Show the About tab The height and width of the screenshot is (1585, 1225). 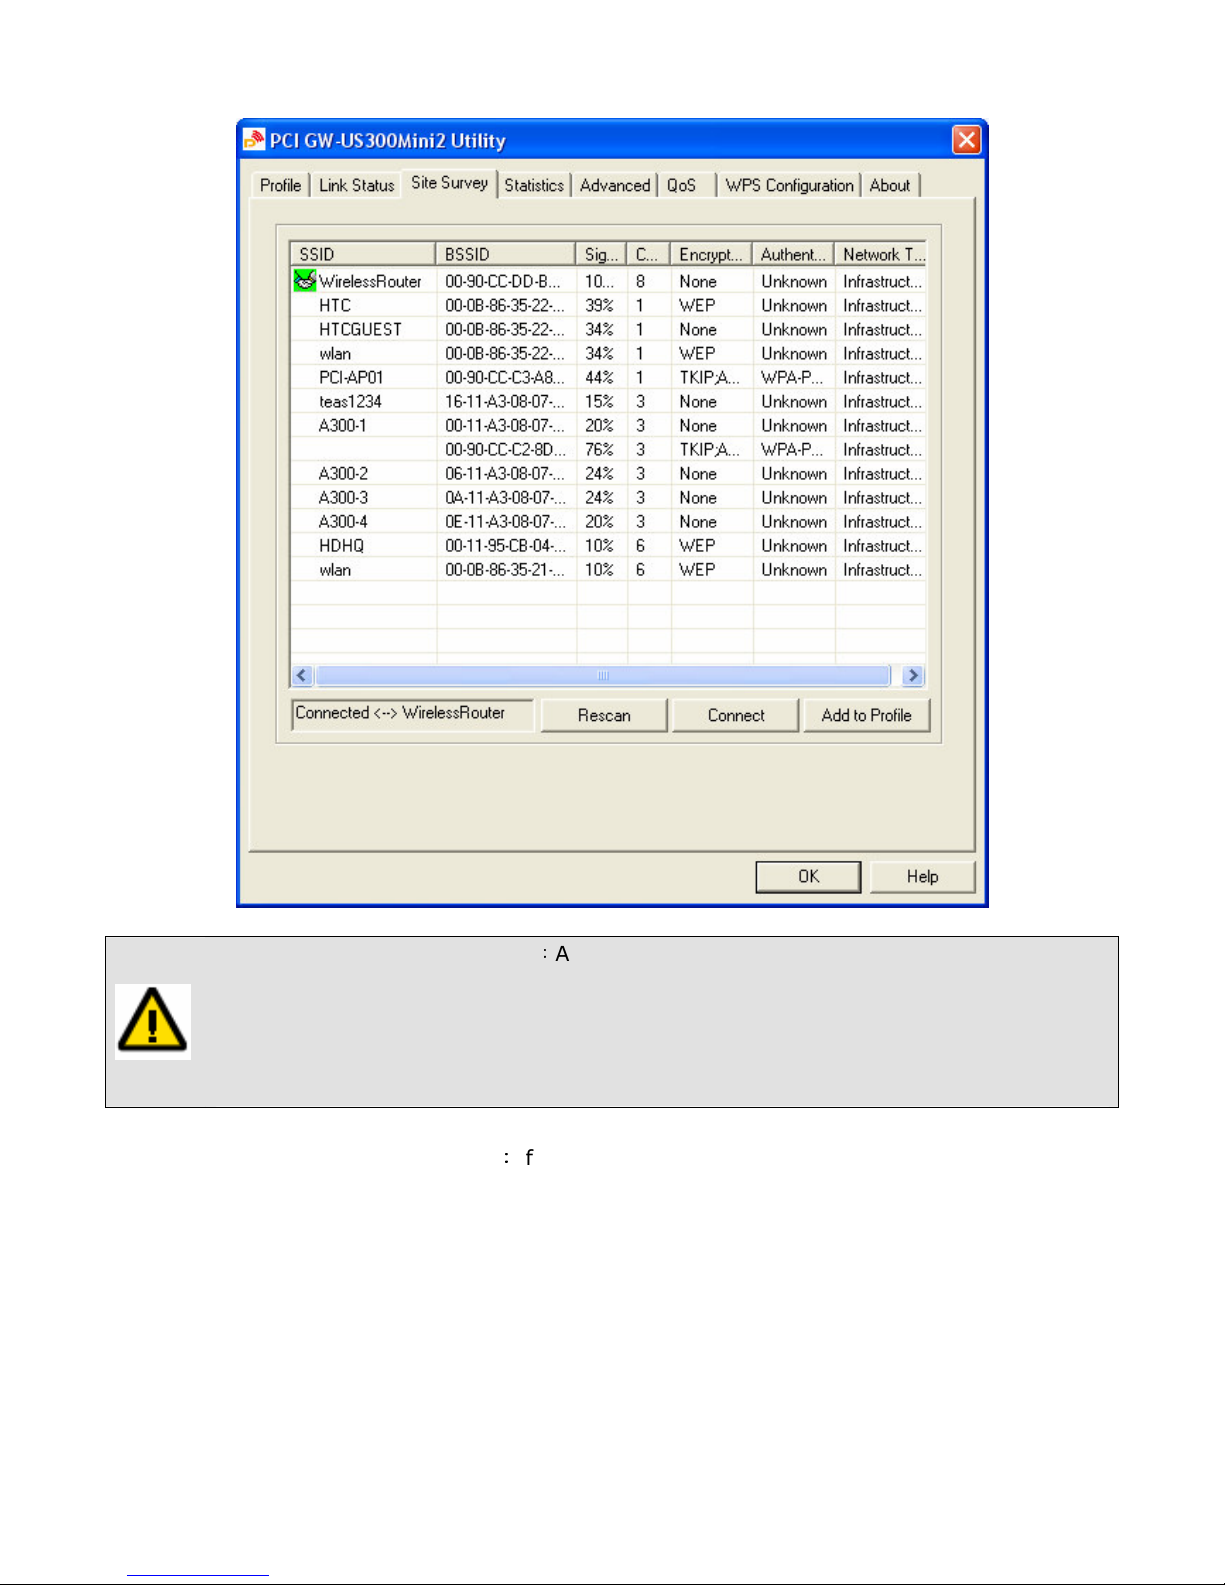(890, 185)
